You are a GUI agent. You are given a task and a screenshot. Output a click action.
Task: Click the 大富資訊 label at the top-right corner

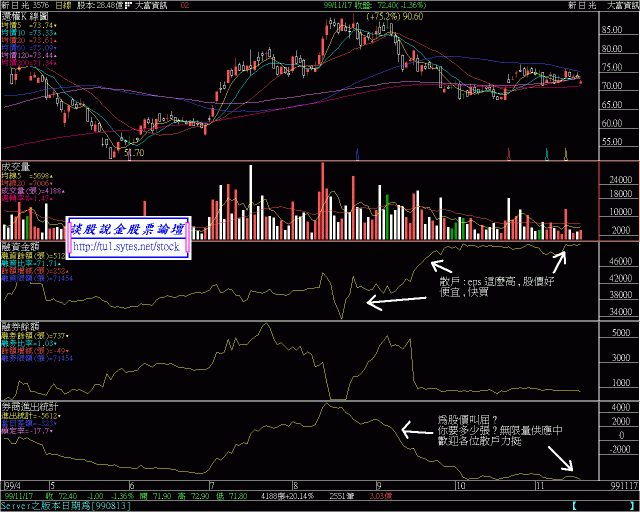click(623, 5)
